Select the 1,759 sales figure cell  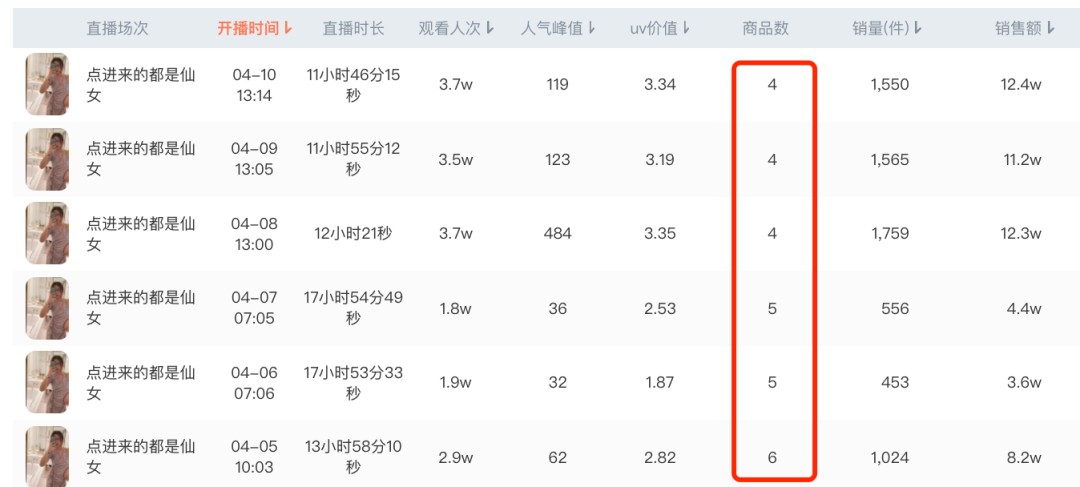point(890,234)
